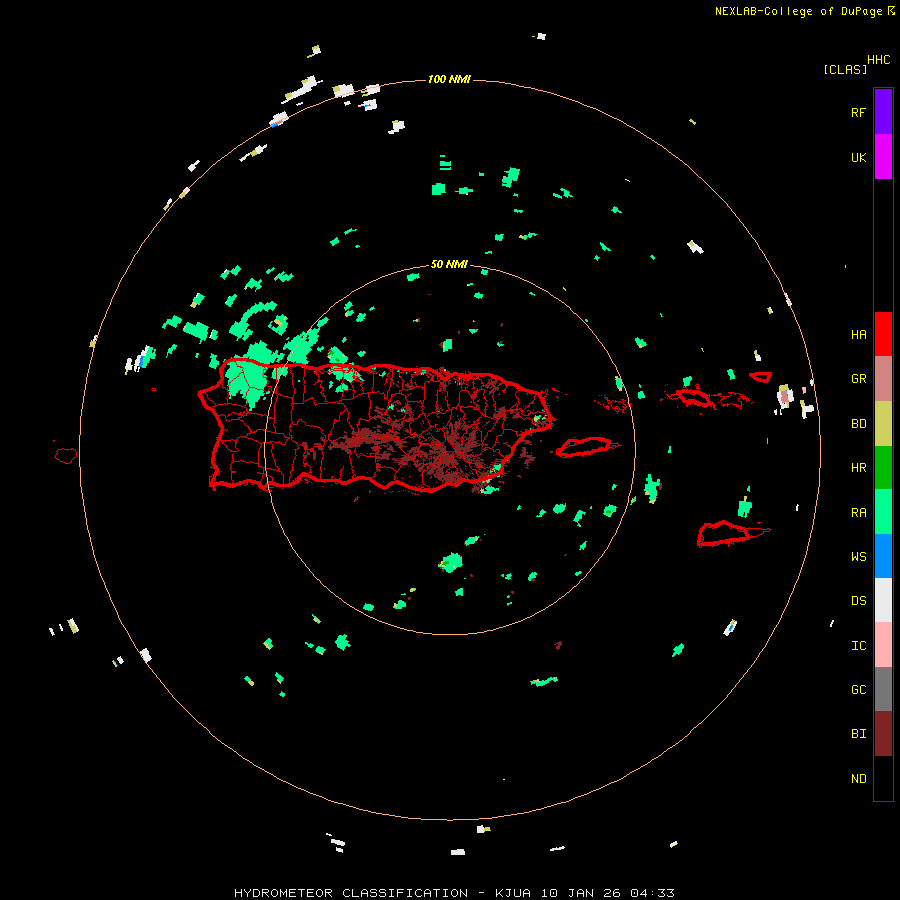Screen dimensions: 900x900
Task: Click the 50 NMI range ring label
Action: click(449, 264)
